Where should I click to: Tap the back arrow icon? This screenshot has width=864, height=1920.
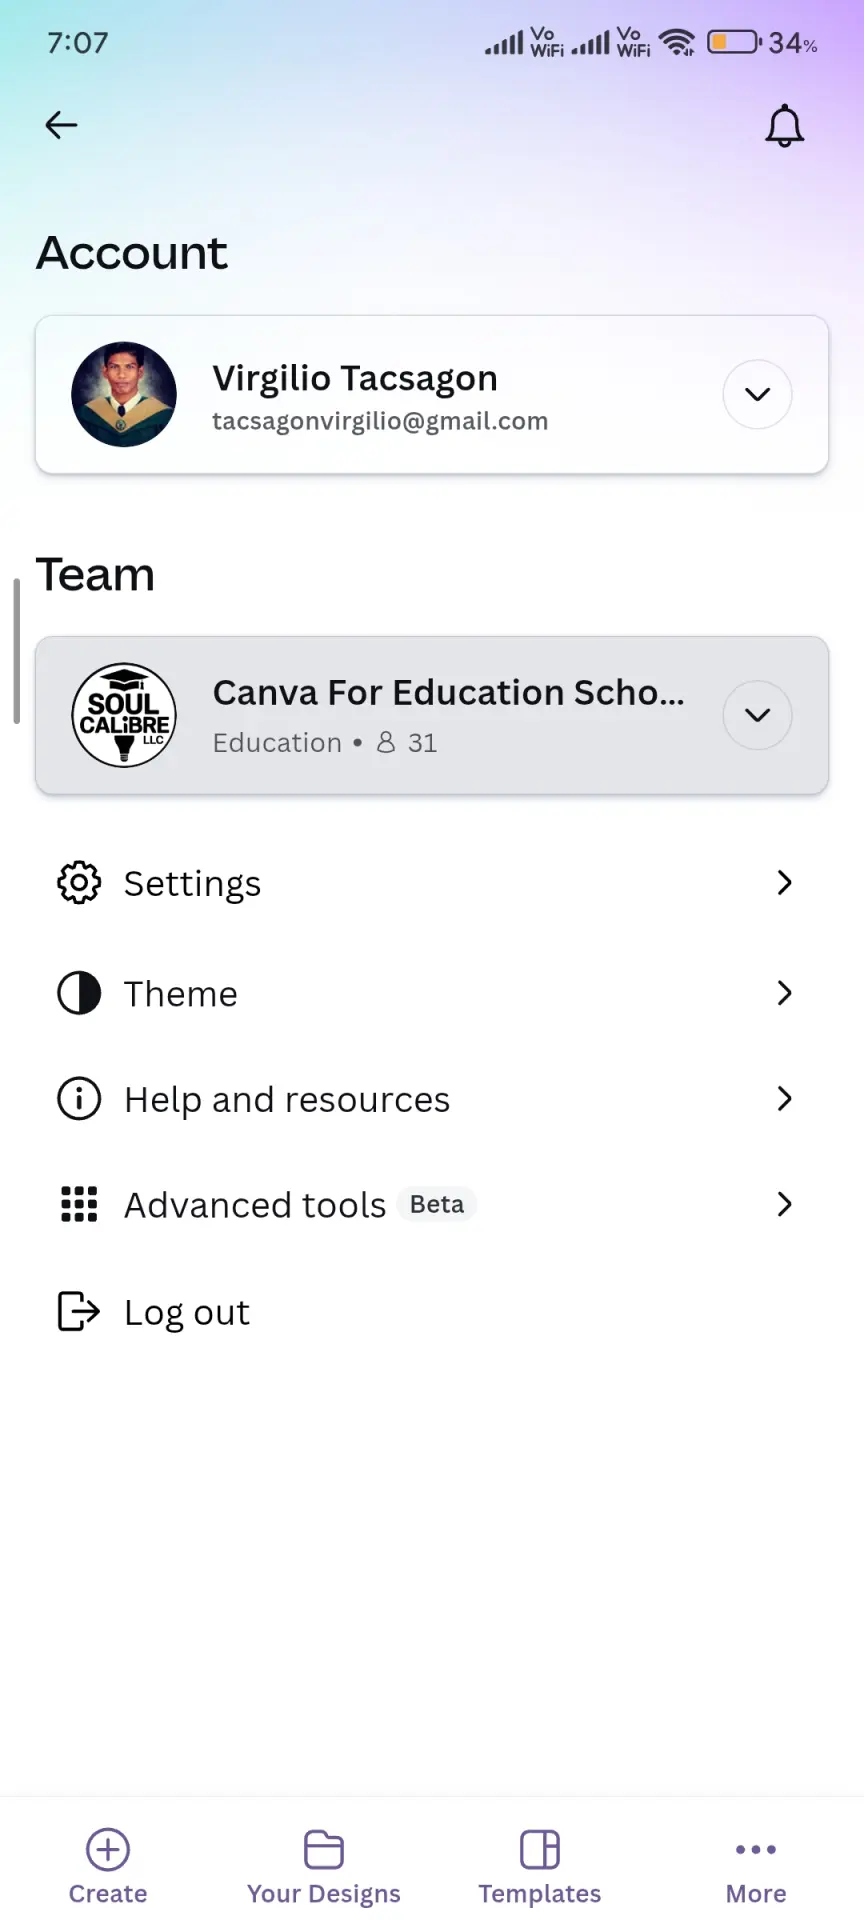point(61,125)
